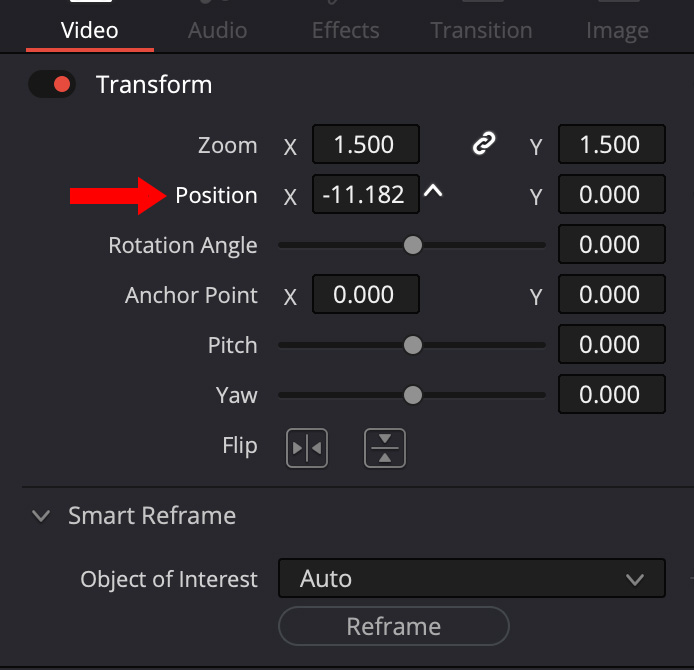694x670 pixels.
Task: Toggle the Transform enable switch
Action: 52,85
